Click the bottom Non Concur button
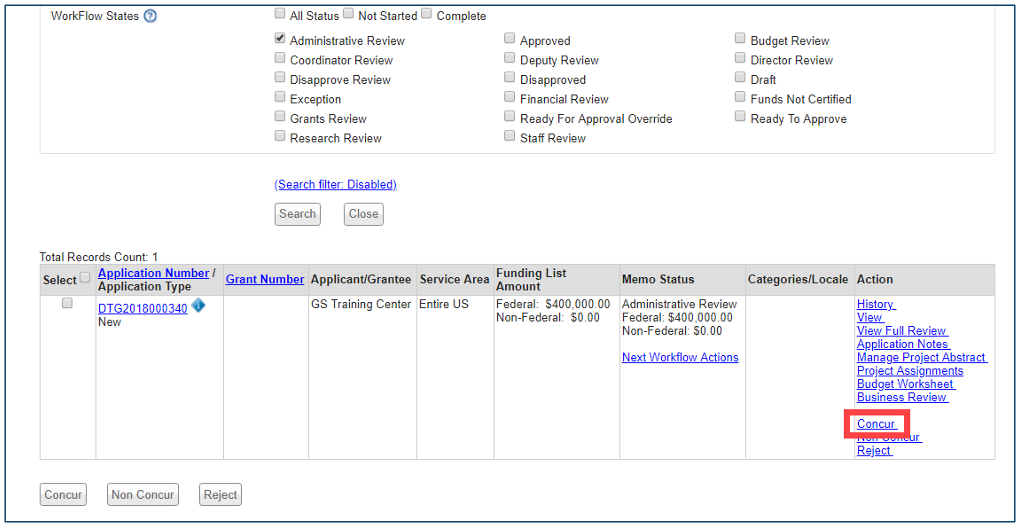The height and width of the screenshot is (526, 1019). coord(143,494)
